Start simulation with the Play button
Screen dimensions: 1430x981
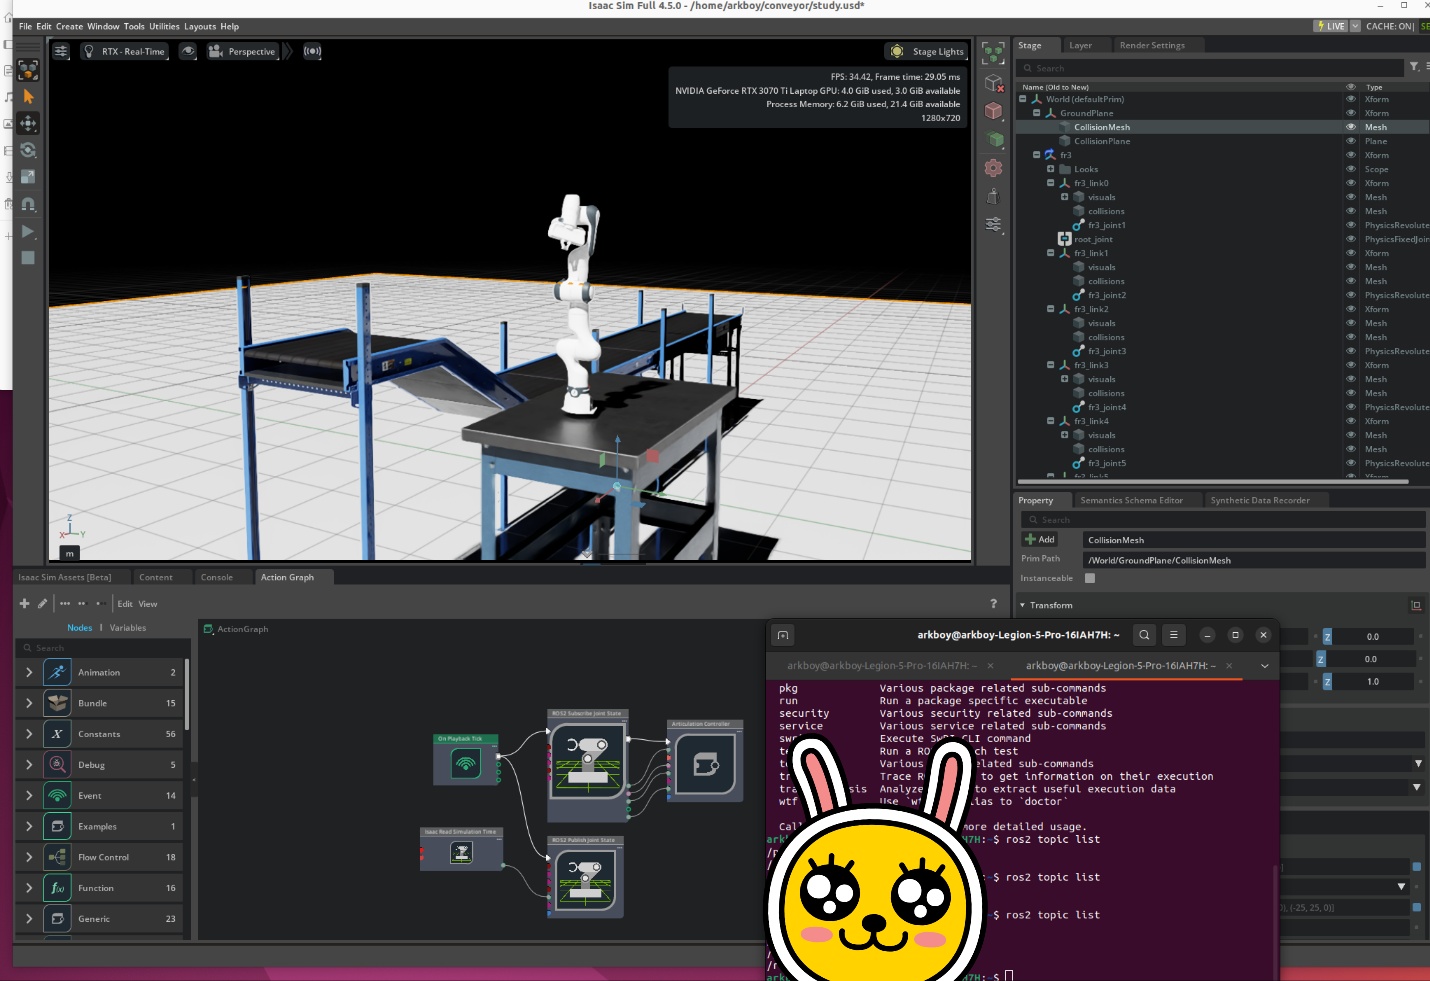28,231
